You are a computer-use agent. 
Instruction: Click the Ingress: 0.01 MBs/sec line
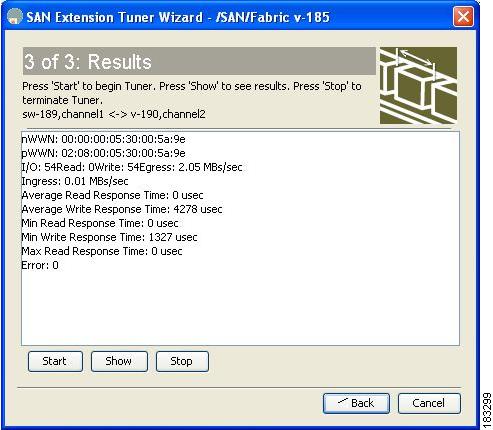pos(75,181)
